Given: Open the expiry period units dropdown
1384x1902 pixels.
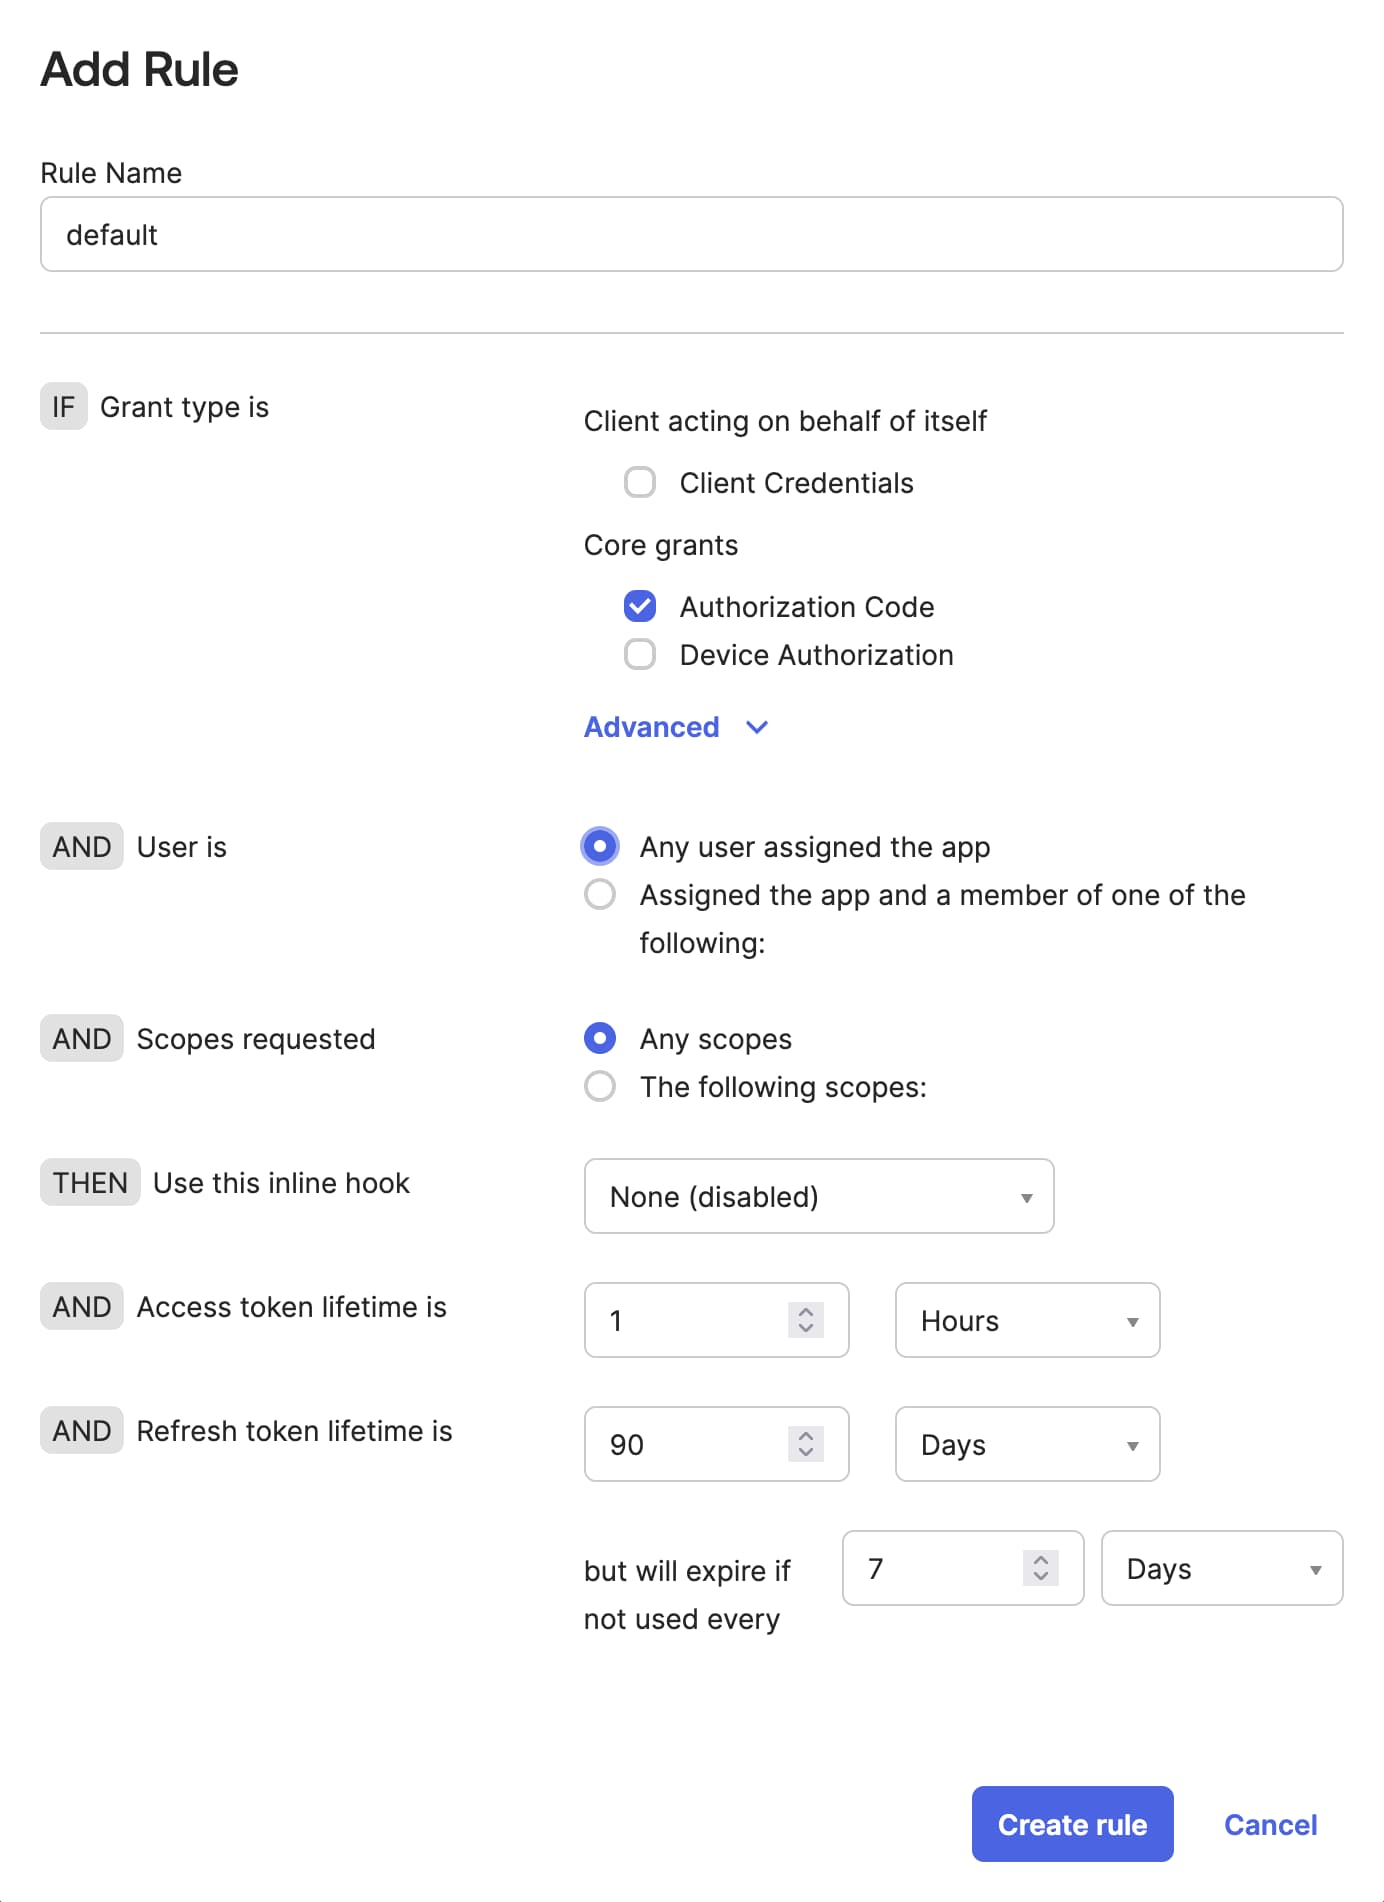Looking at the screenshot, I should click(1221, 1568).
